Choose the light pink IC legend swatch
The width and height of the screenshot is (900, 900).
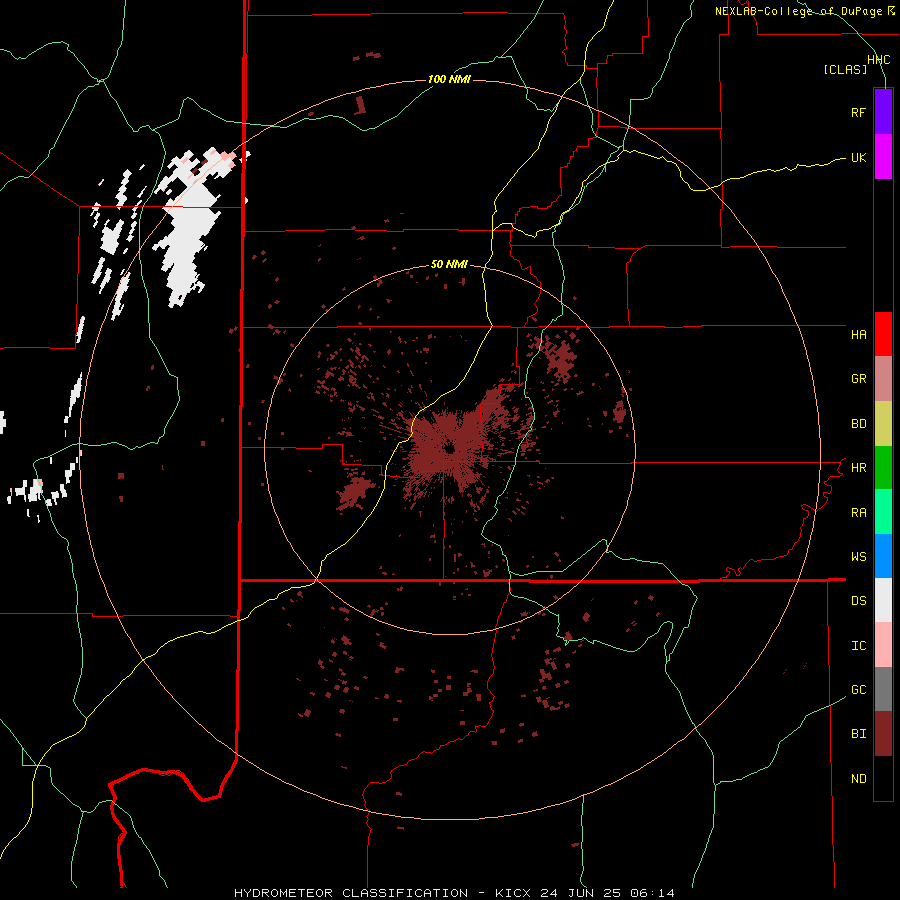(883, 645)
